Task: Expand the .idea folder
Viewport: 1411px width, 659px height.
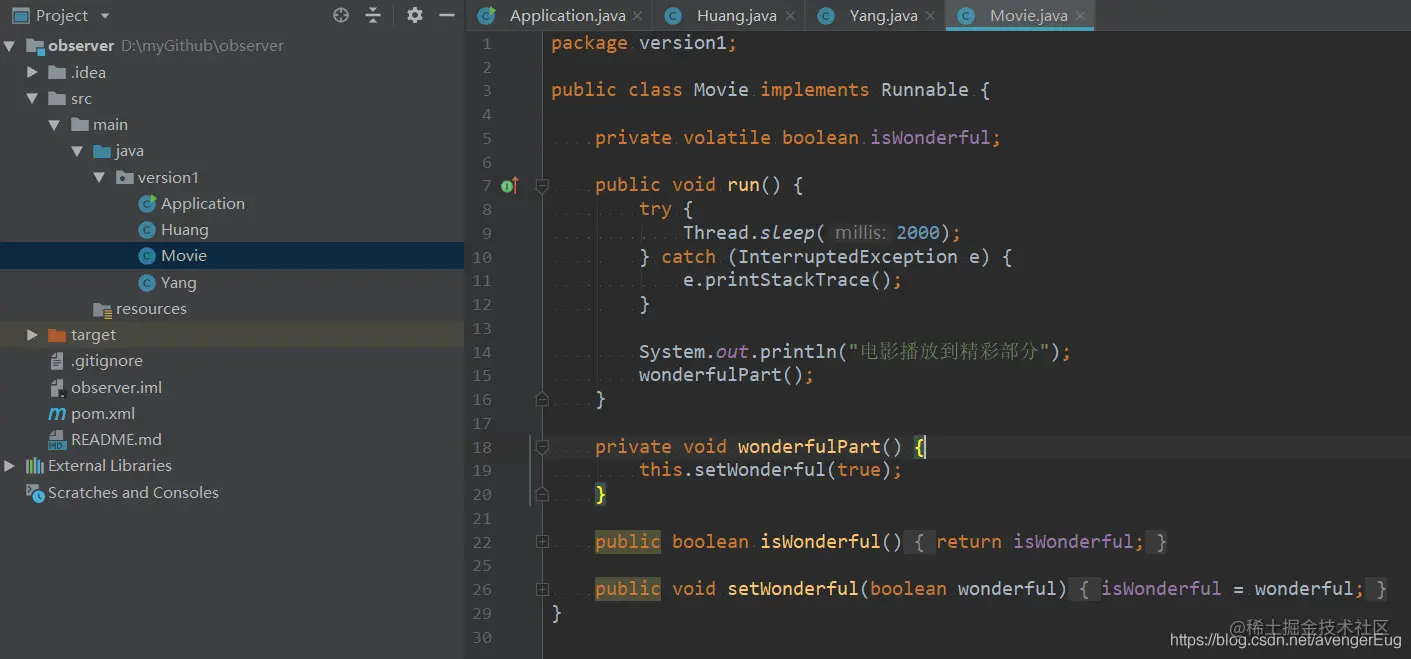Action: coord(32,72)
